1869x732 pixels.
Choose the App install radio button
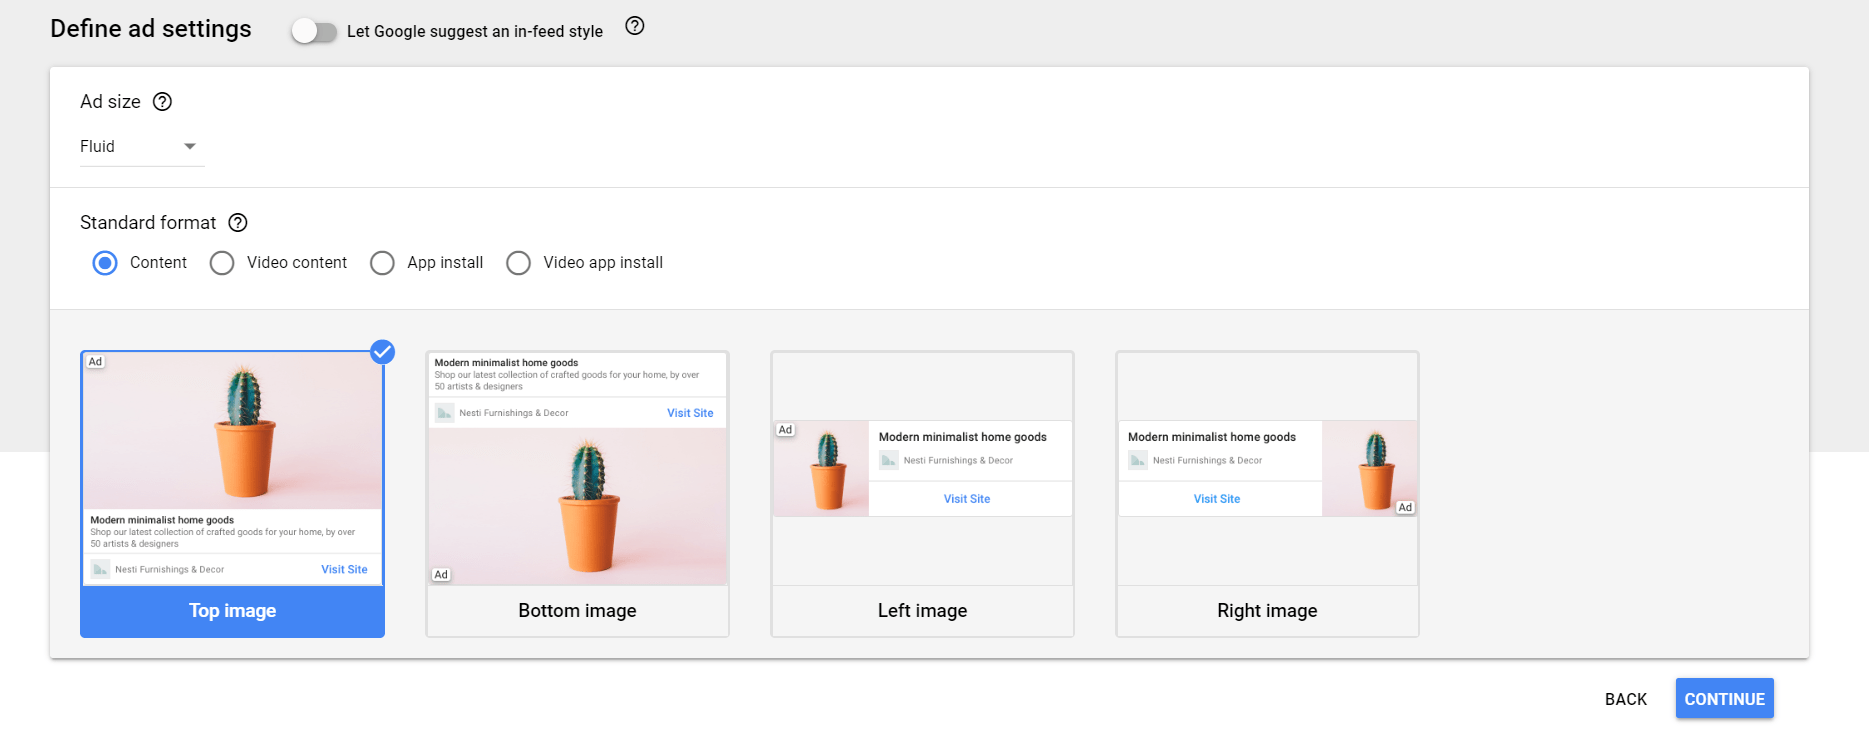click(382, 263)
